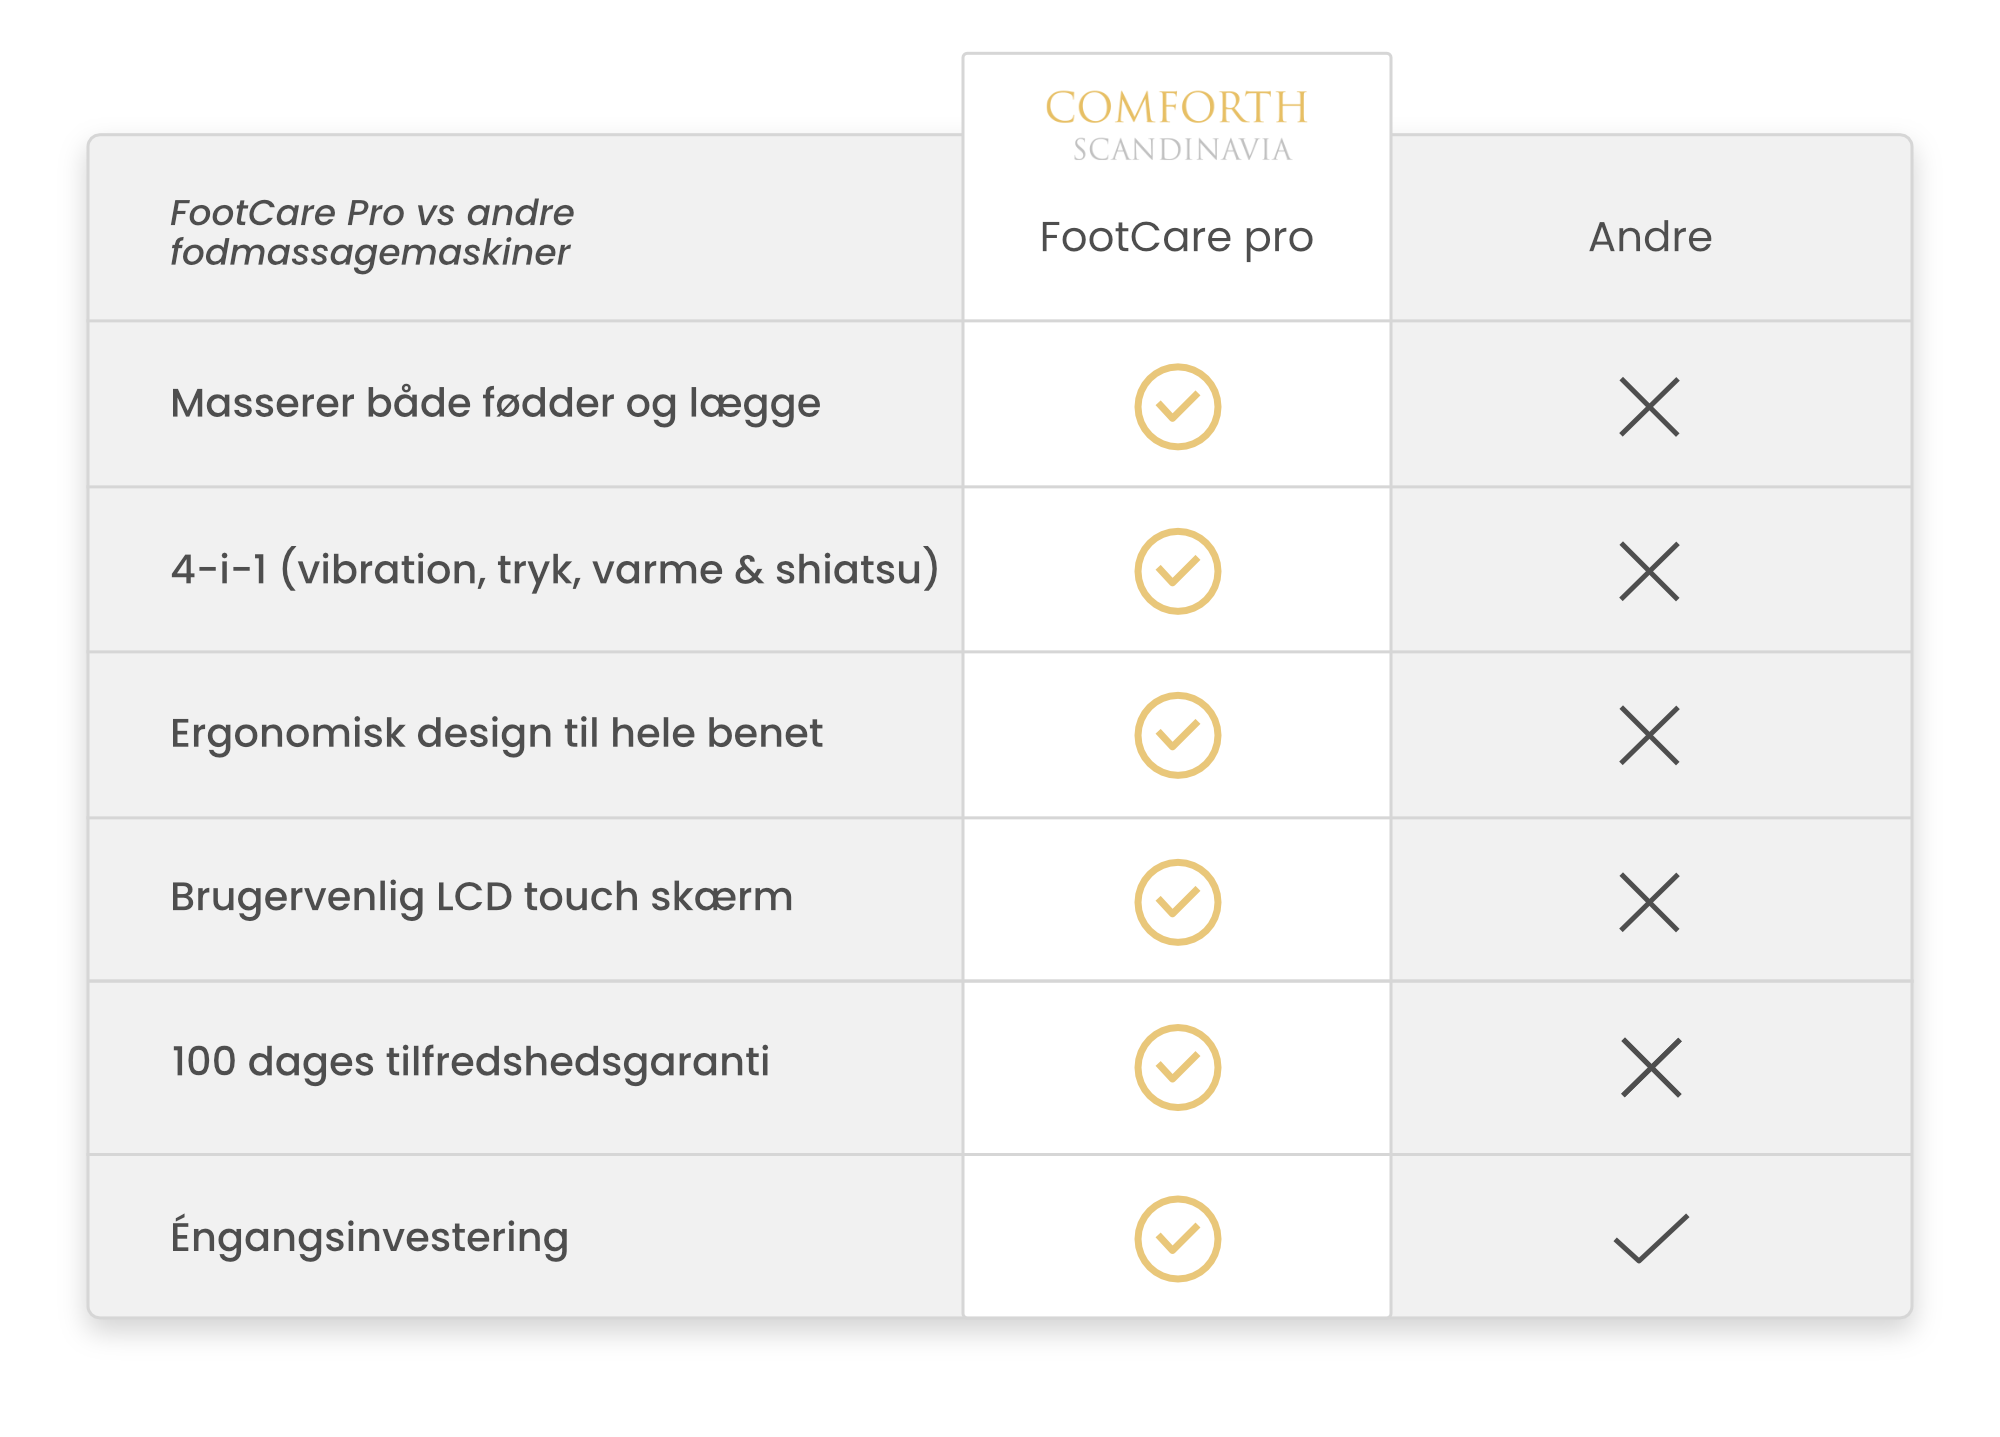Click X mark in Andre for 4-i-1 row
The width and height of the screenshot is (2000, 1437).
[1649, 571]
